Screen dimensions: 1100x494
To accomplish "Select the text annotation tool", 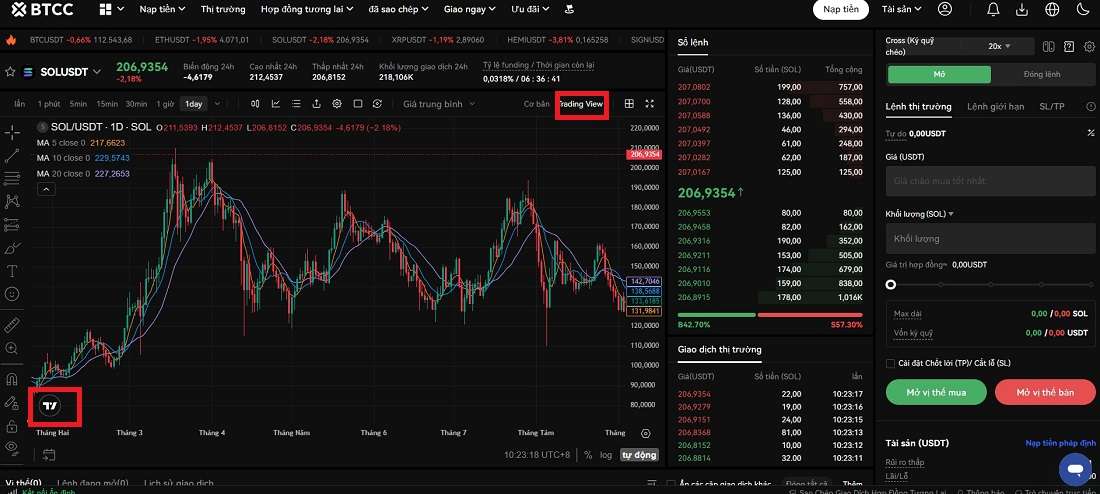I will (12, 271).
